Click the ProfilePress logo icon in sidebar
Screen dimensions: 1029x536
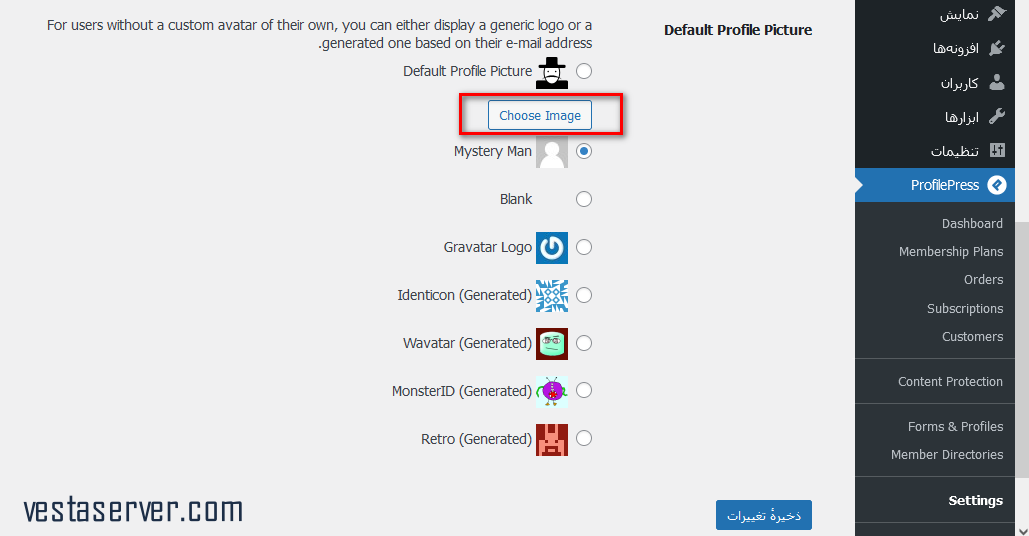[x=997, y=185]
